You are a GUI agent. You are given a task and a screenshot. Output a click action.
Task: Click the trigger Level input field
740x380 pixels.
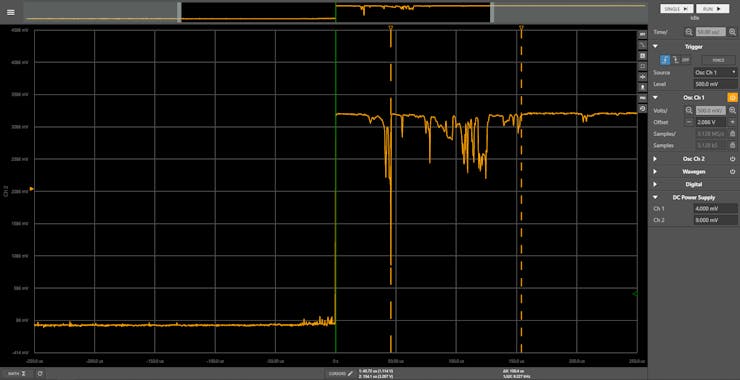[x=715, y=84]
